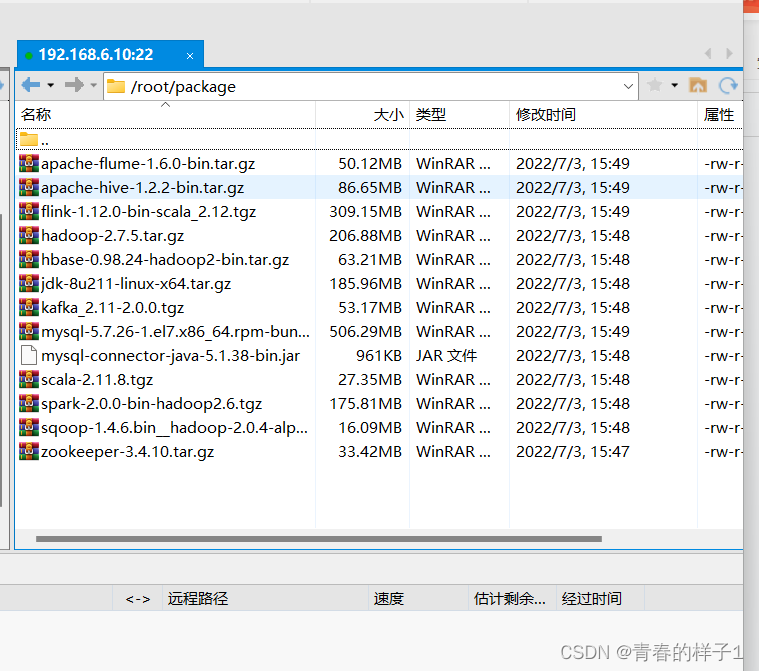Click the flink-1.12.0-bin-scala_2.12.tgz archive icon

click(x=29, y=212)
